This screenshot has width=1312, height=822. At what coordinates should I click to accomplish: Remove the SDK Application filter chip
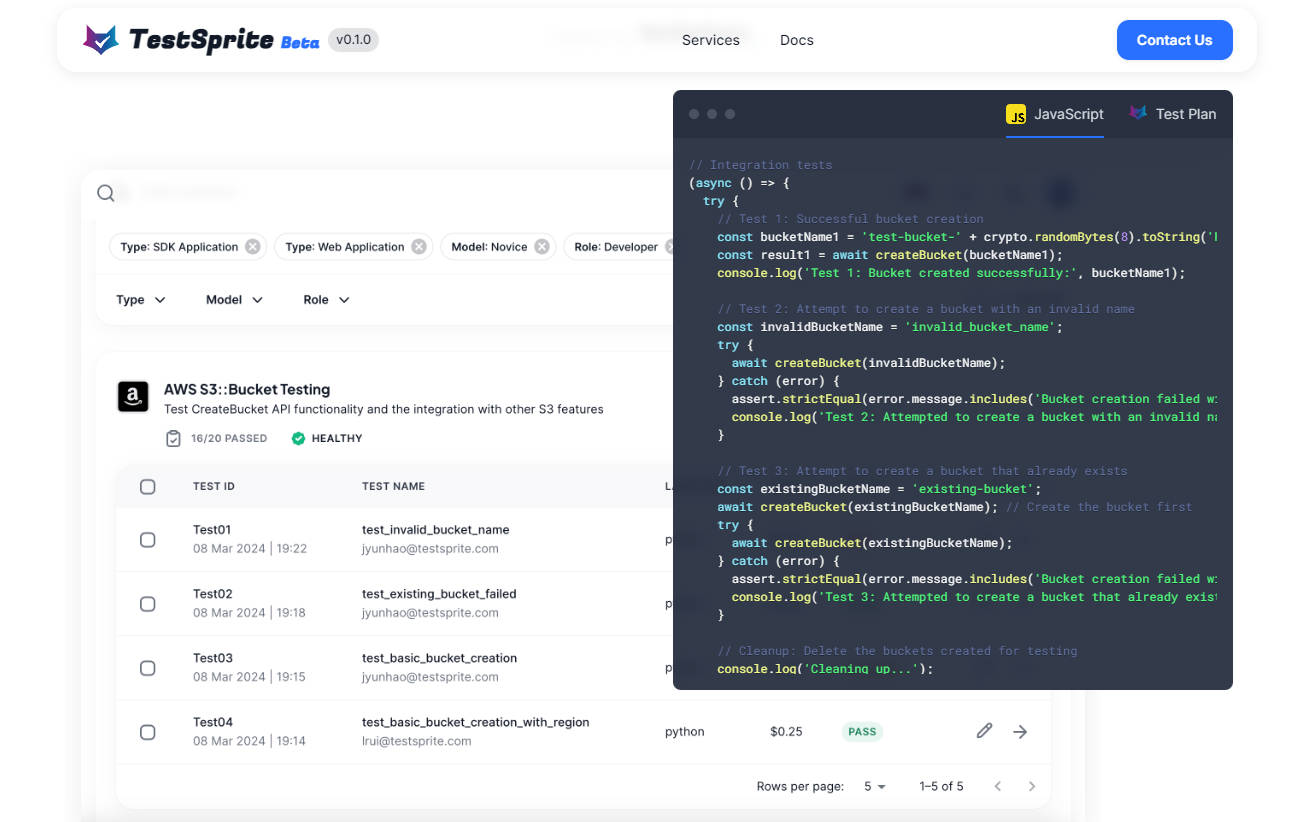(x=253, y=247)
